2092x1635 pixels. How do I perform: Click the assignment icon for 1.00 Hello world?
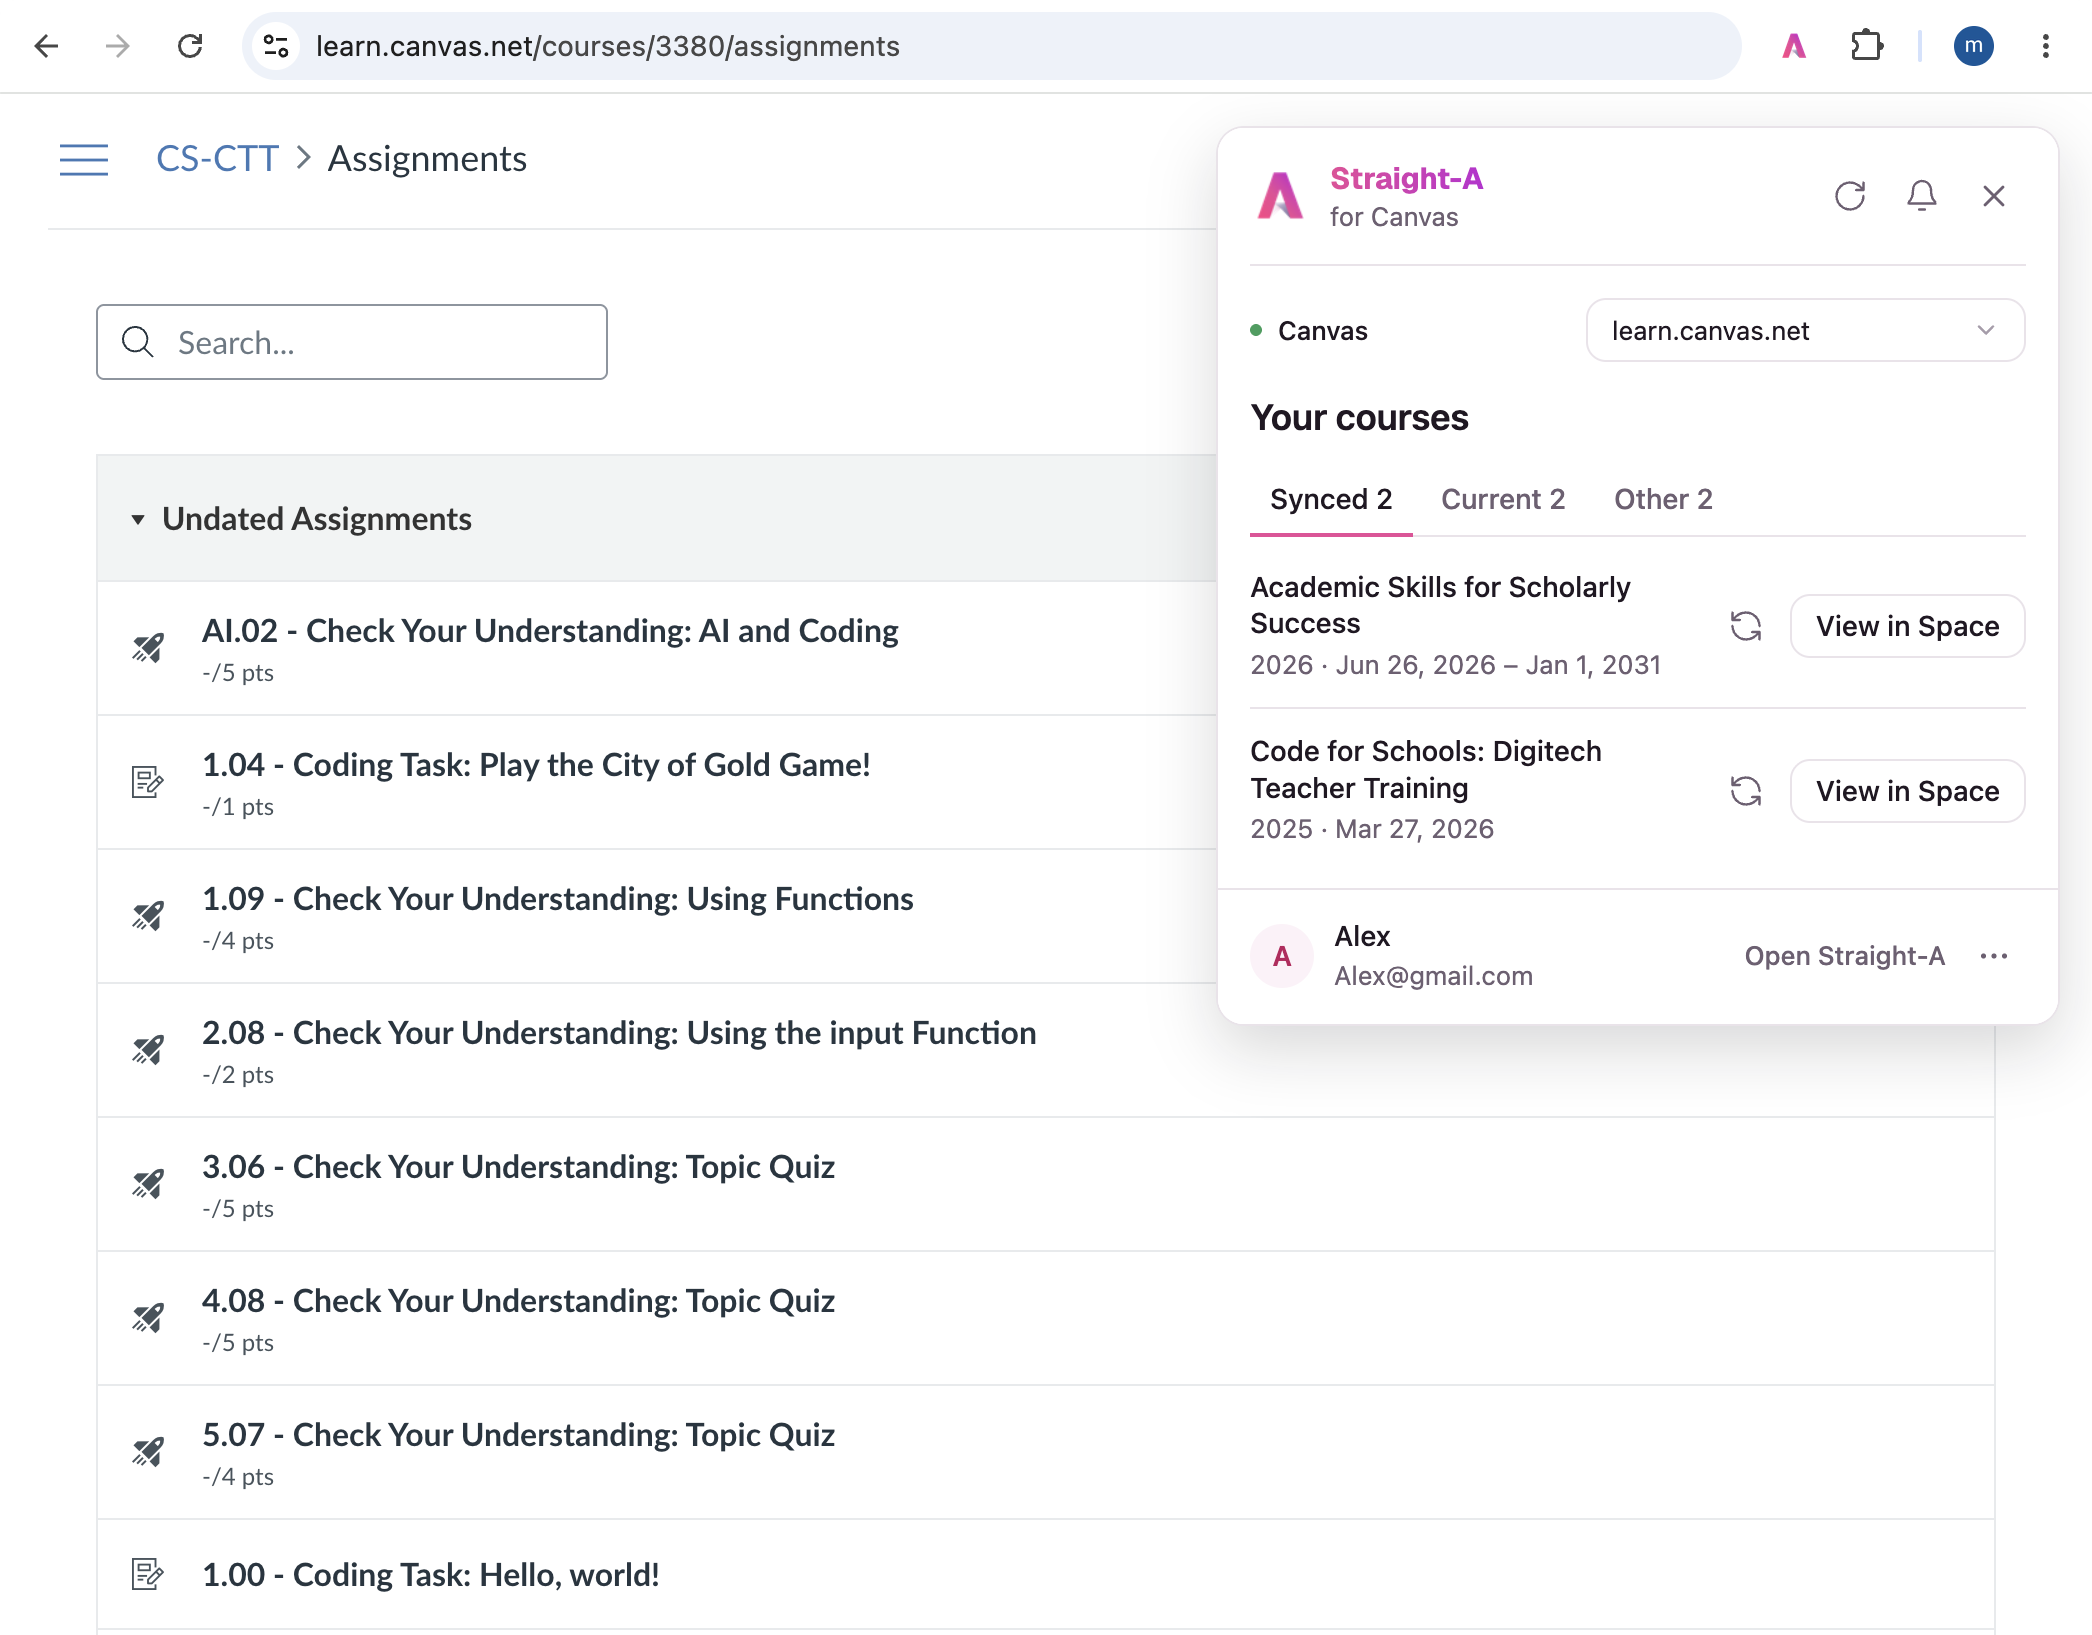pos(148,1574)
